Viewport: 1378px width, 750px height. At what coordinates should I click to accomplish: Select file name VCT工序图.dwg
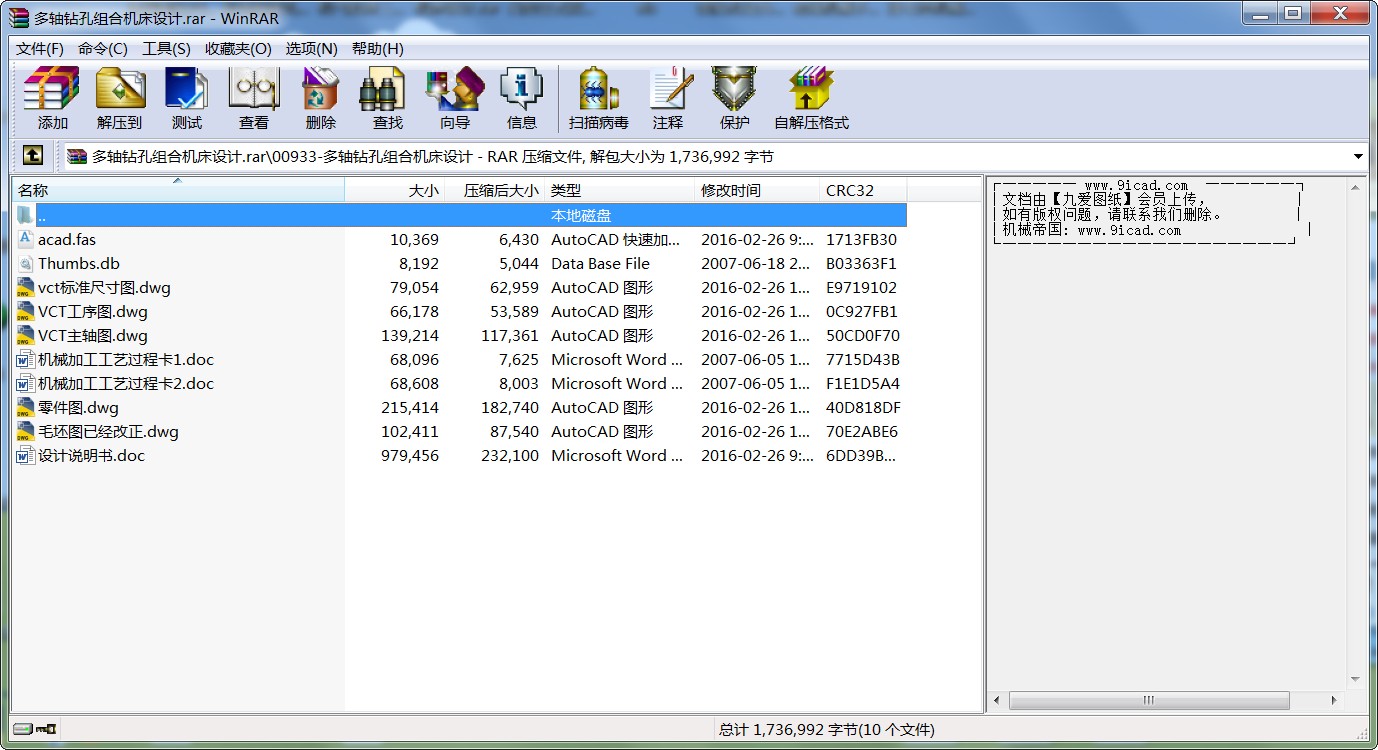[x=92, y=311]
